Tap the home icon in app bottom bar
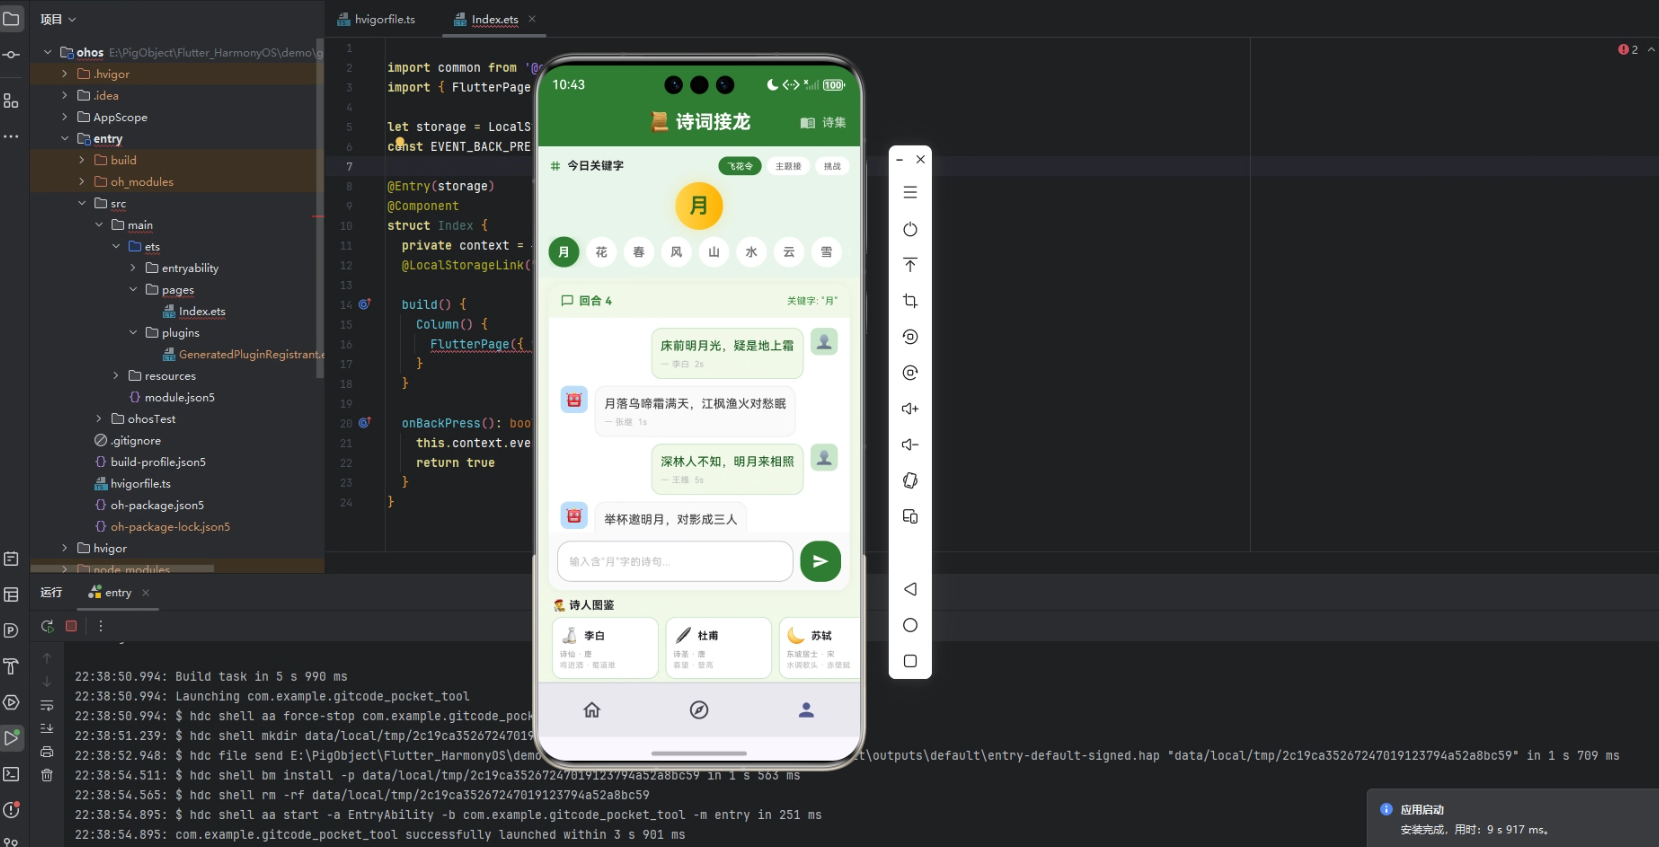Image resolution: width=1659 pixels, height=847 pixels. click(x=592, y=710)
